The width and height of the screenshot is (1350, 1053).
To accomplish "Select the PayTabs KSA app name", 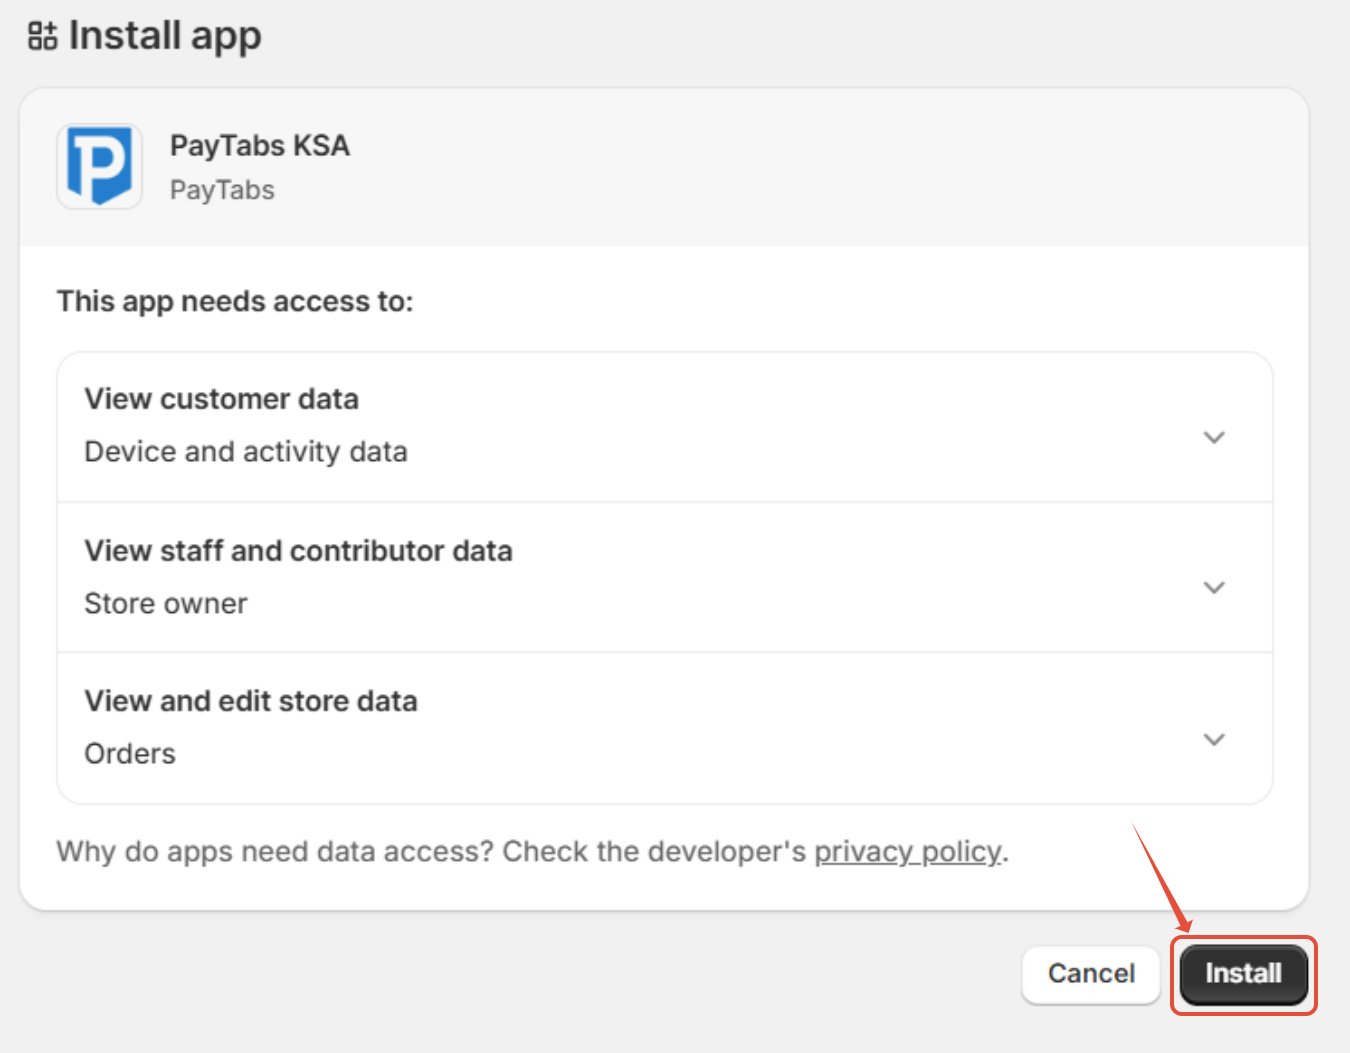I will 260,146.
